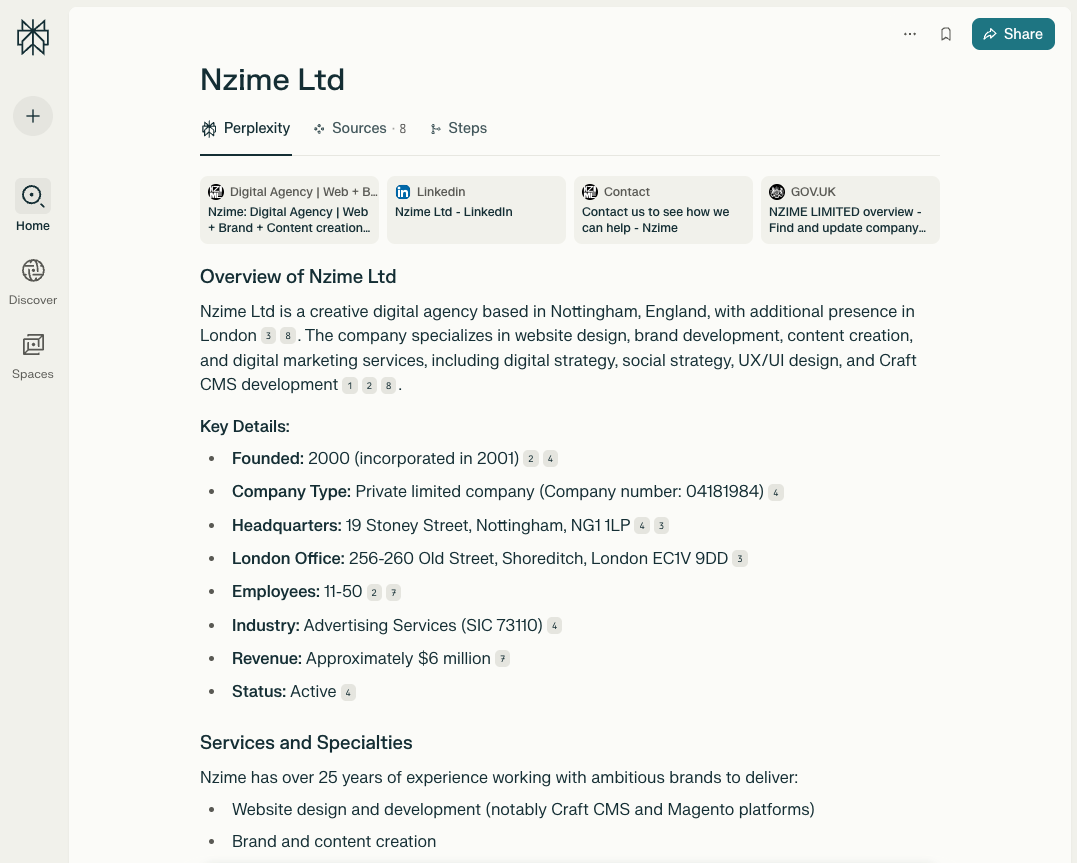Open the LinkedIn source card
1077x863 pixels.
tap(476, 210)
